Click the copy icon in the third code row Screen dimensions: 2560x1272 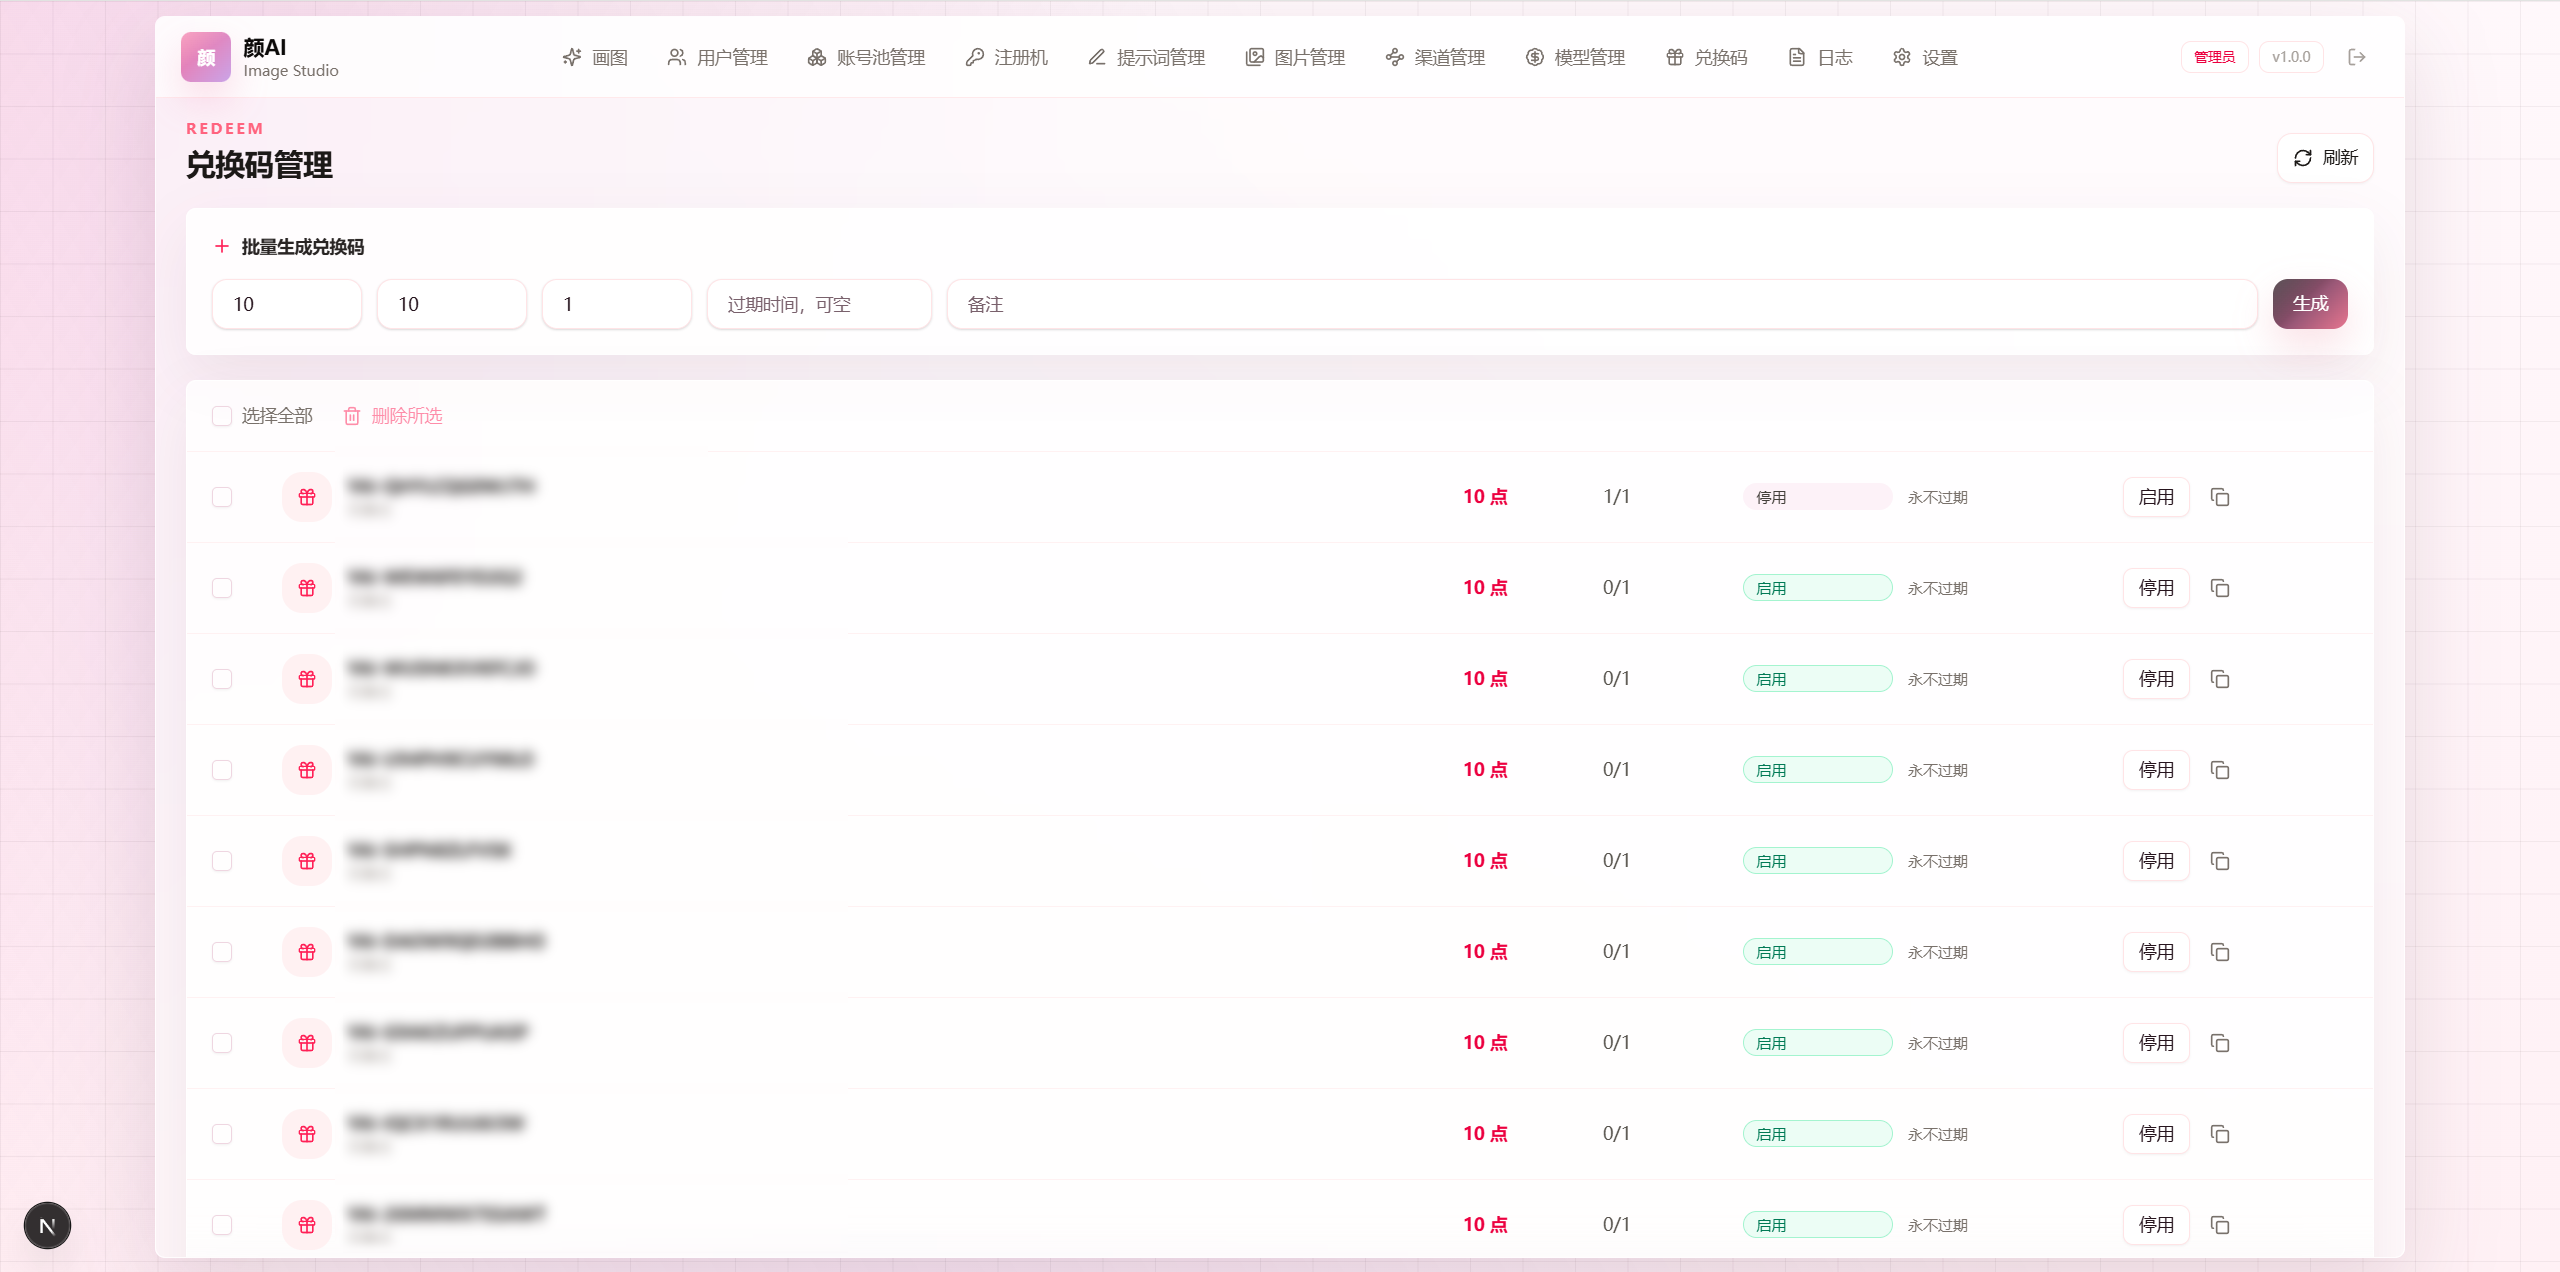click(2220, 679)
